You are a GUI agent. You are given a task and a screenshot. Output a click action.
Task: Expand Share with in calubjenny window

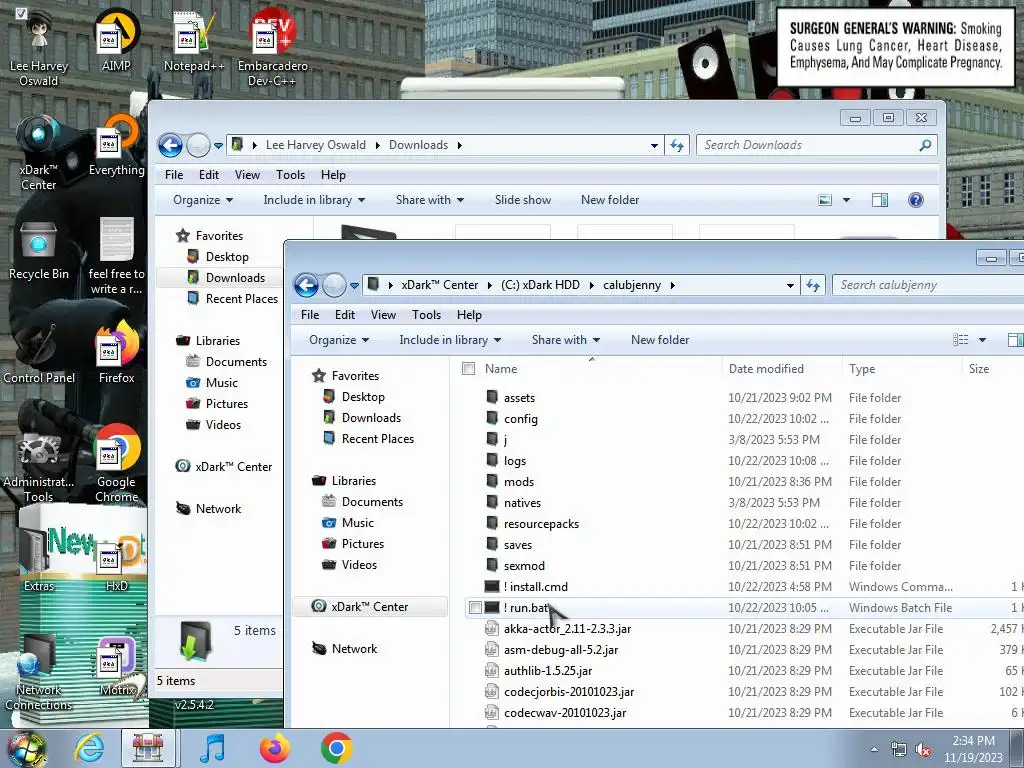click(x=566, y=340)
